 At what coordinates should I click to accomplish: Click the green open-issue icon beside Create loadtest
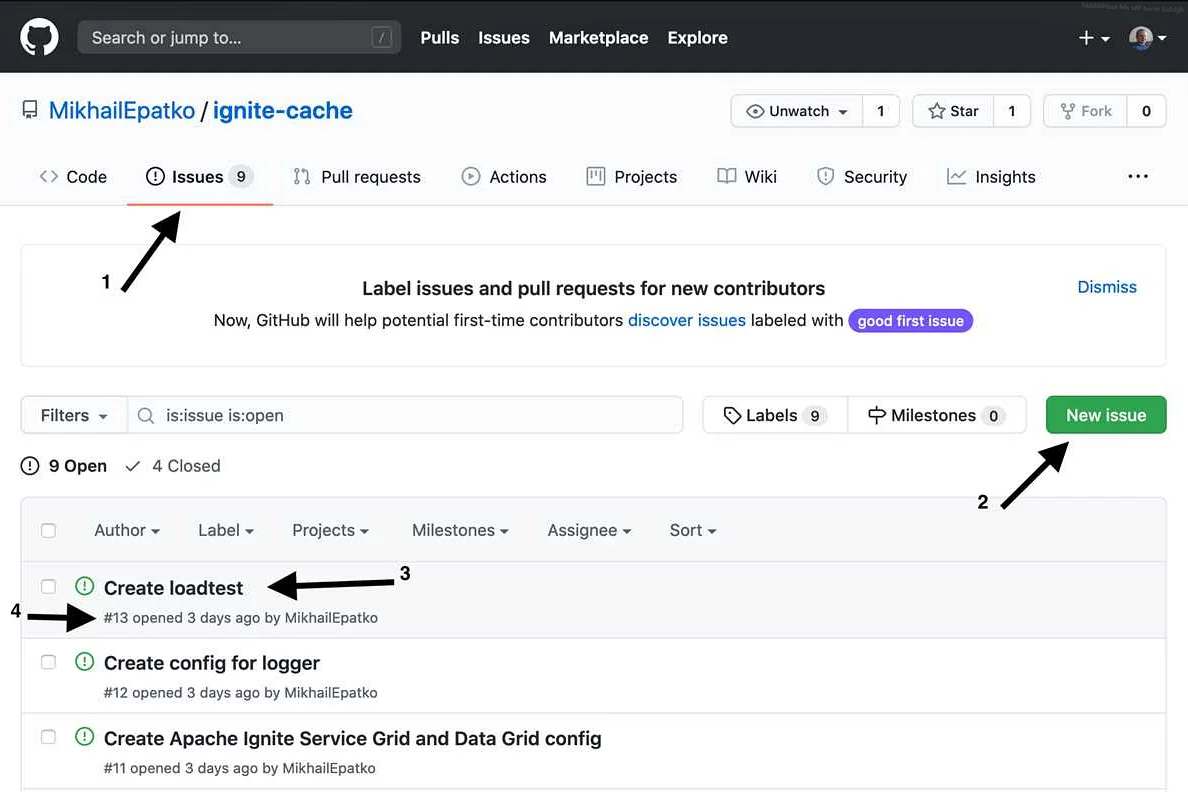point(84,585)
